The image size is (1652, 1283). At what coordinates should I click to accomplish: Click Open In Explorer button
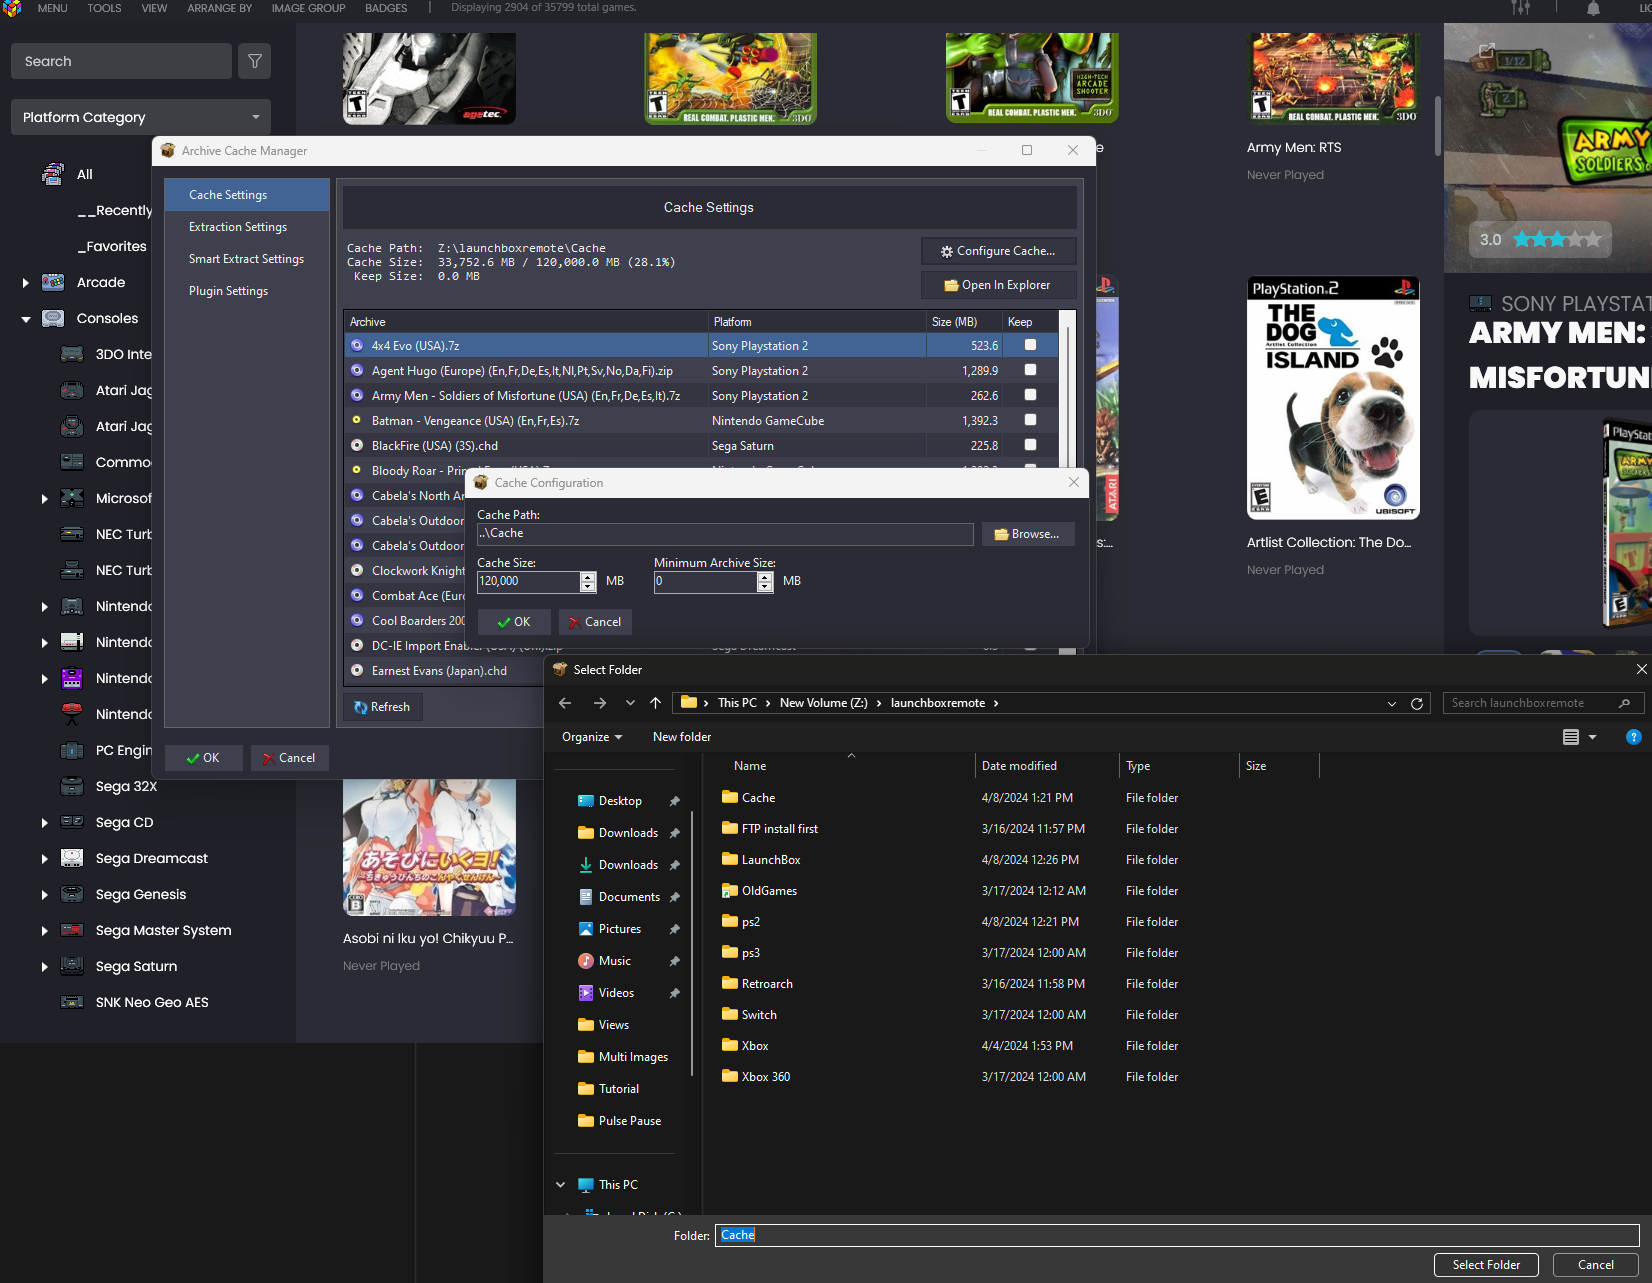[x=998, y=285]
